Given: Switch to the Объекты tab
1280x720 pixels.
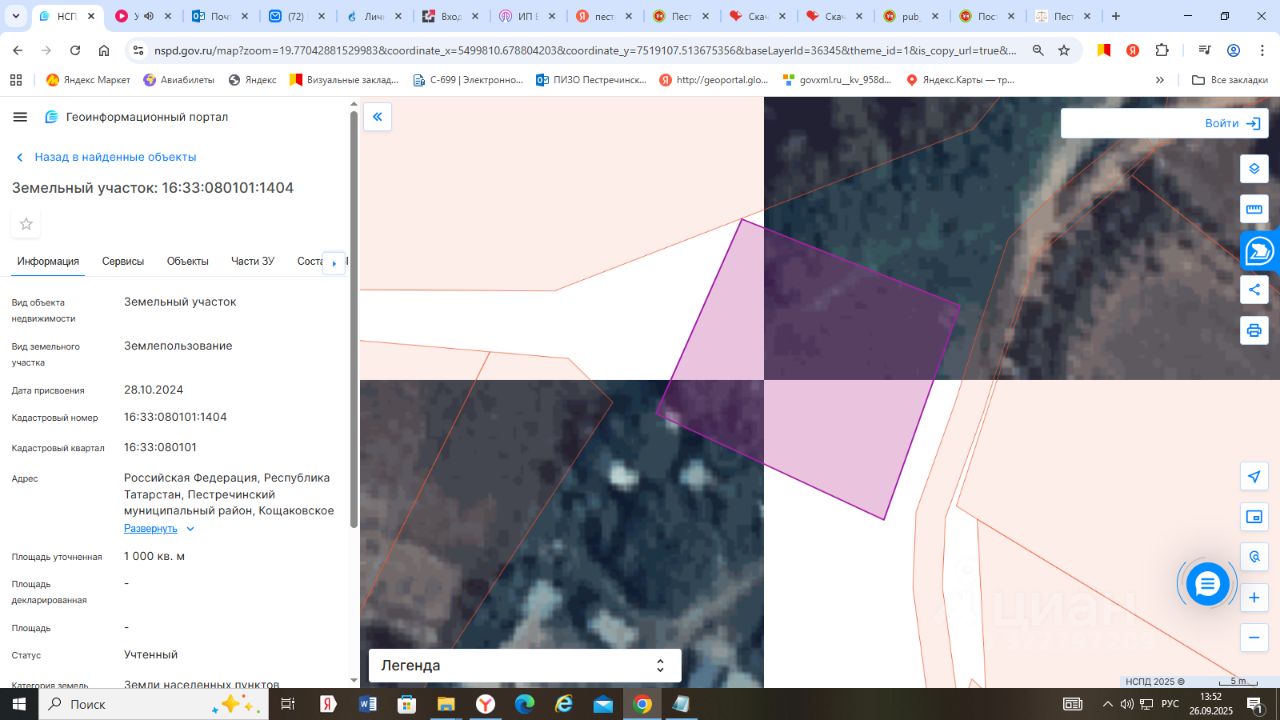Looking at the screenshot, I should click(x=188, y=261).
